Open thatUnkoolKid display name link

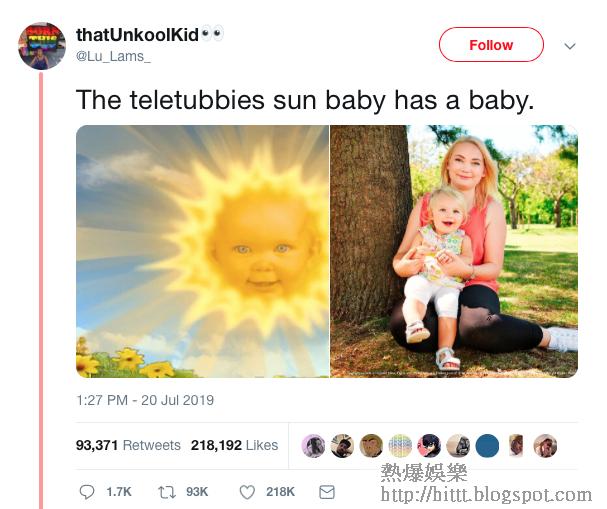click(x=137, y=35)
